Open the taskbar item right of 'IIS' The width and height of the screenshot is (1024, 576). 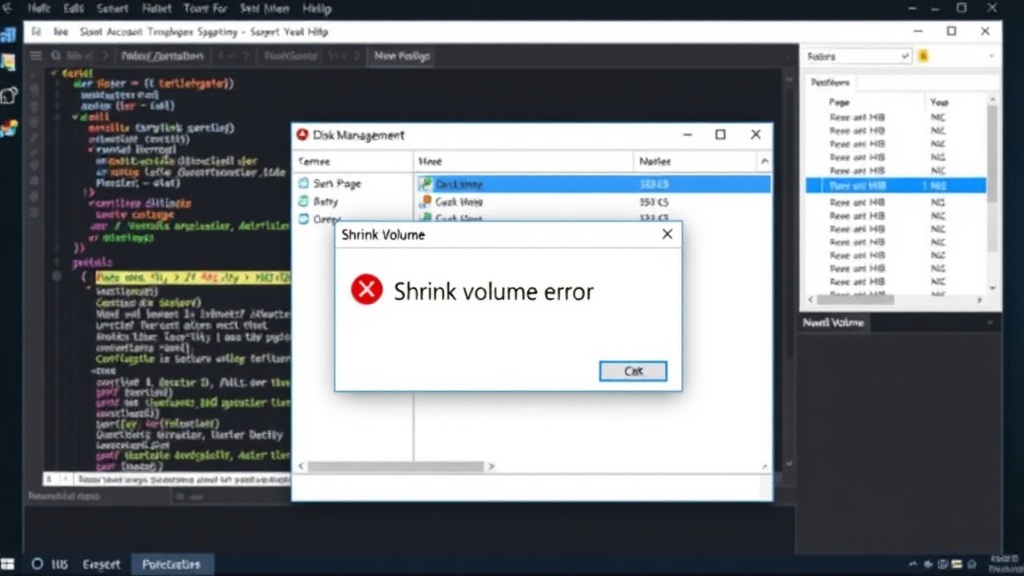coord(101,564)
